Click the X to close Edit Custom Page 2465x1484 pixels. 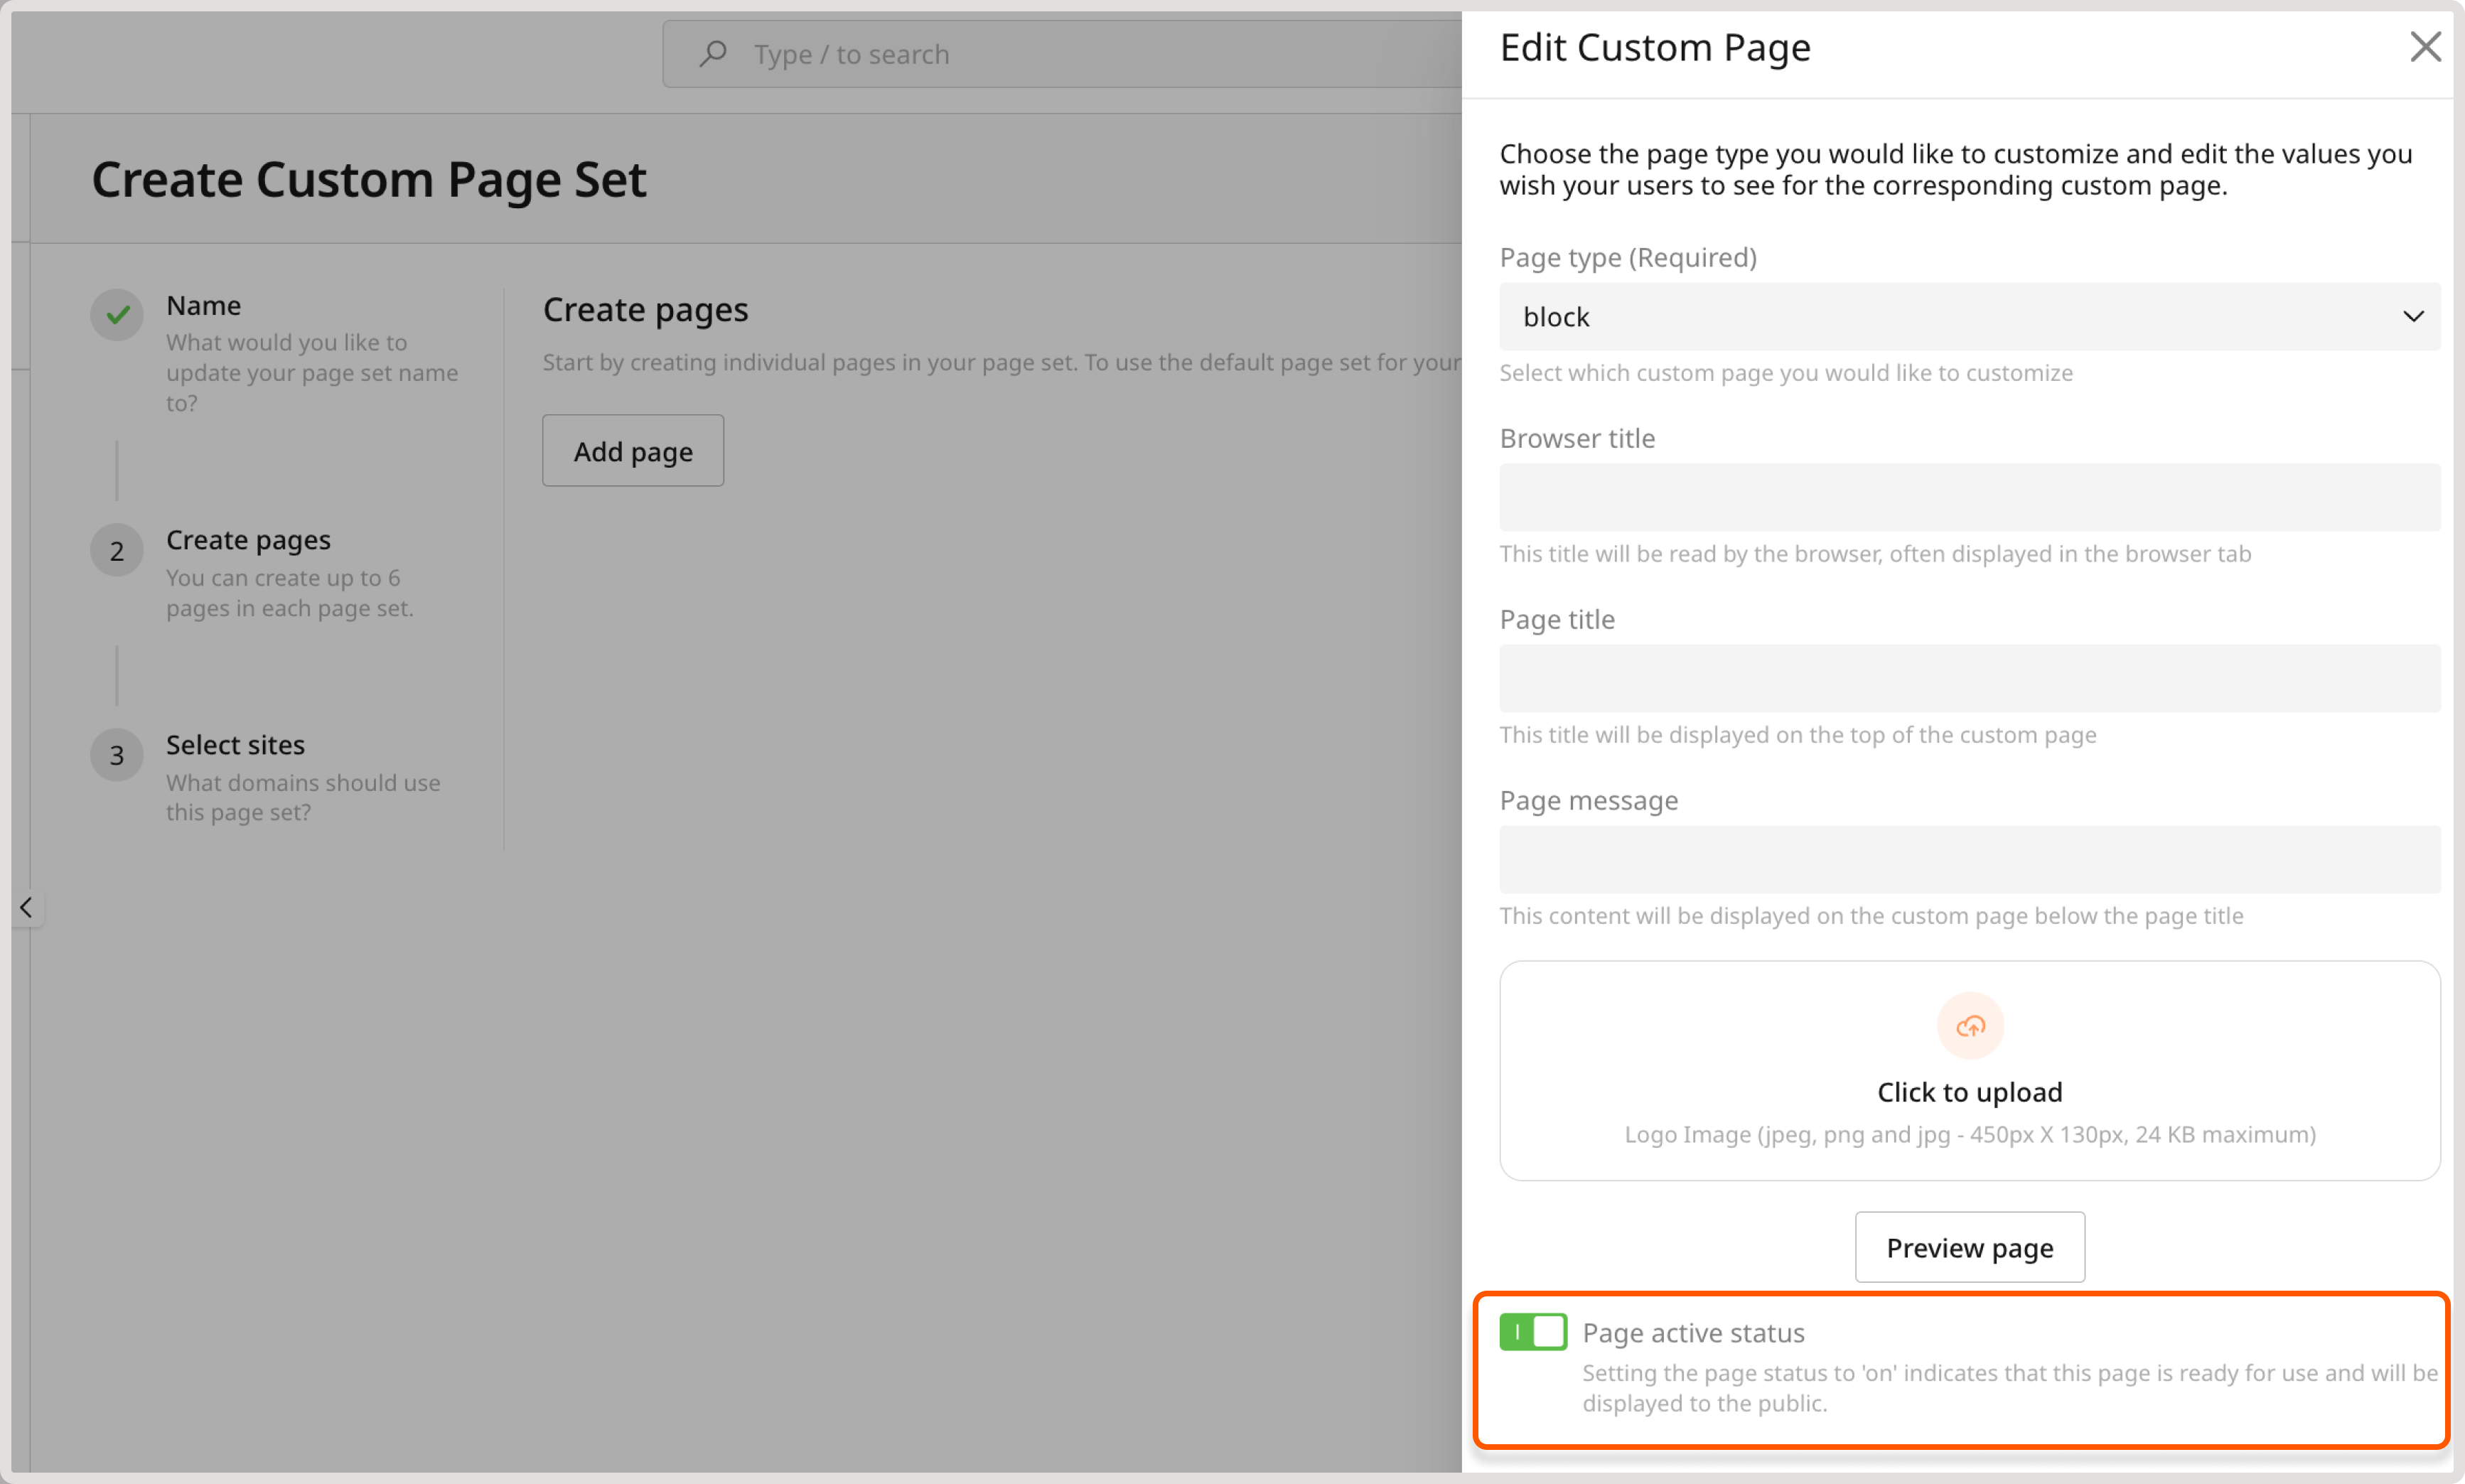pos(2426,46)
